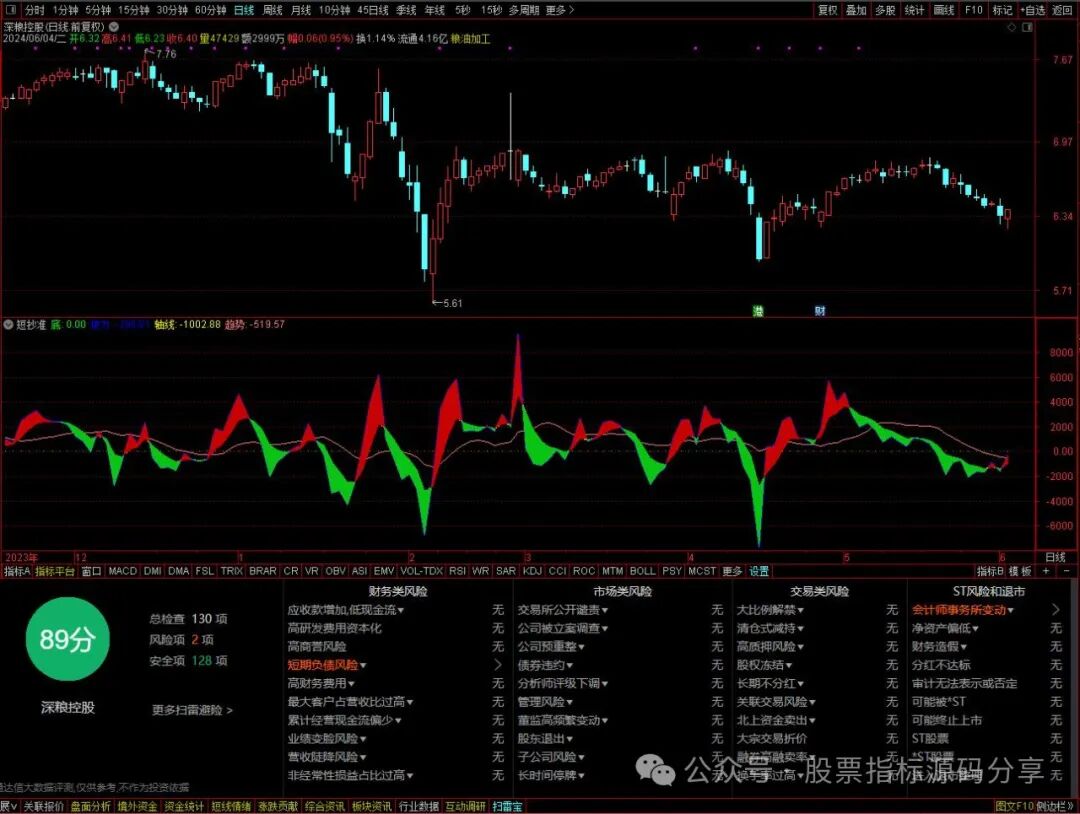
Task: Expand 交易所公开谴责 dropdown
Action: coord(605,610)
